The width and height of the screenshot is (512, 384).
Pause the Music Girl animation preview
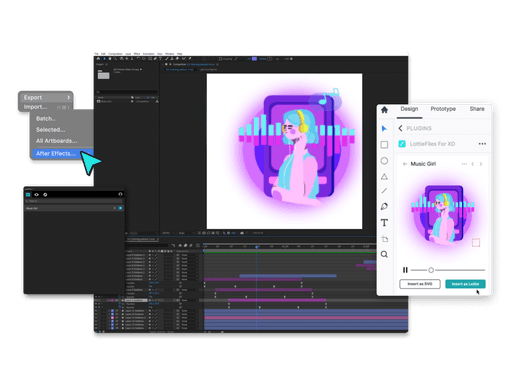point(405,270)
